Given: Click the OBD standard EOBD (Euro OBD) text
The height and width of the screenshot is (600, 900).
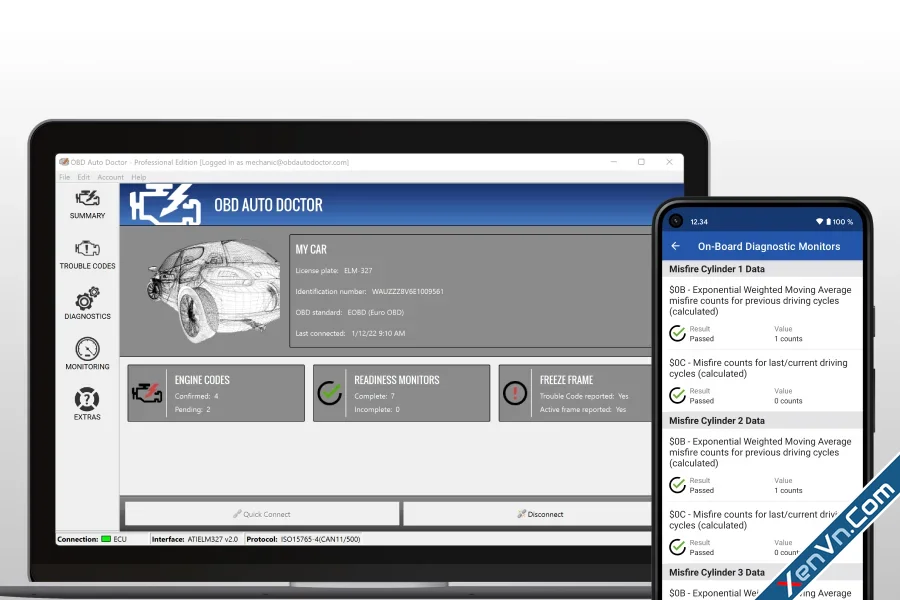Looking at the screenshot, I should coord(350,312).
